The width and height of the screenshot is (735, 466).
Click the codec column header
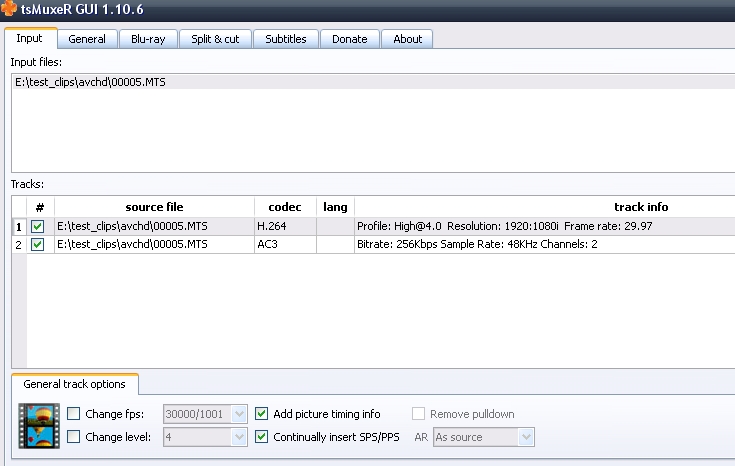[x=285, y=207]
